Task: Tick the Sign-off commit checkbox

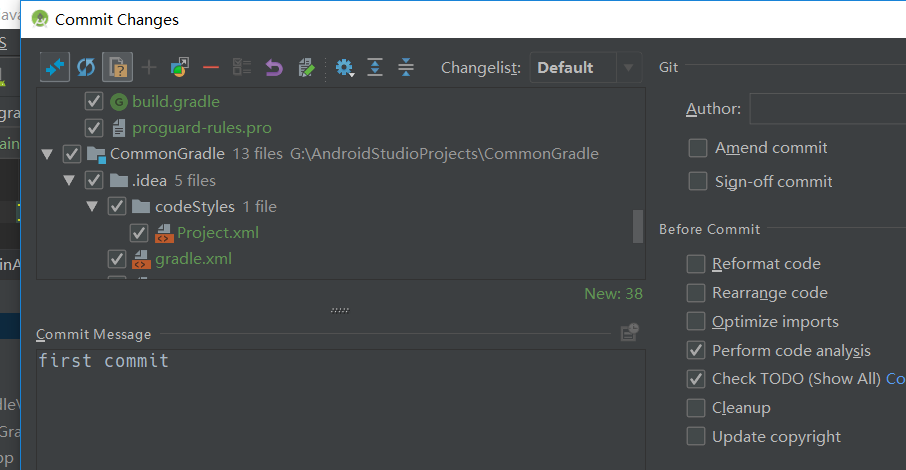Action: pyautogui.click(x=698, y=182)
